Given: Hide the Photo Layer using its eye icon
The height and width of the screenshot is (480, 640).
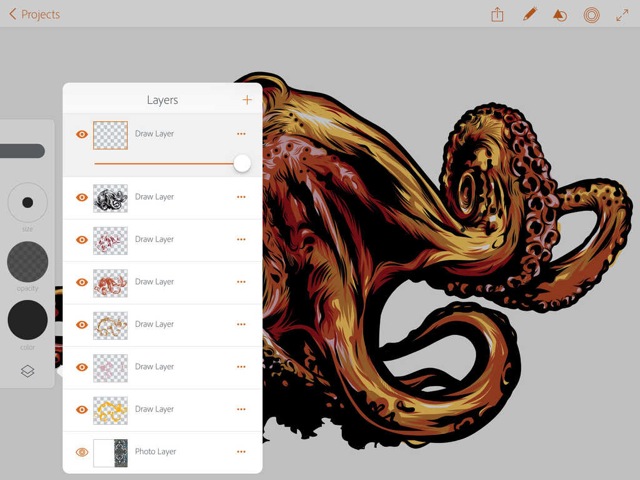Looking at the screenshot, I should pos(82,452).
